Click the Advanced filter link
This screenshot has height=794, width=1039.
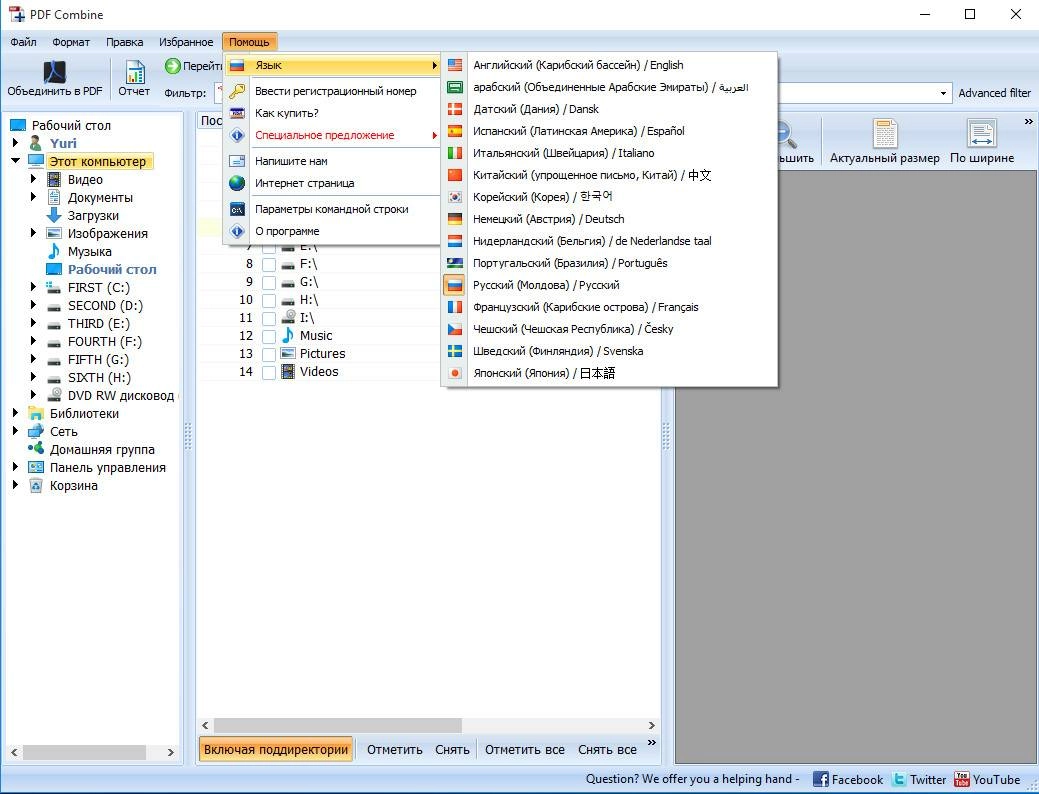point(994,93)
